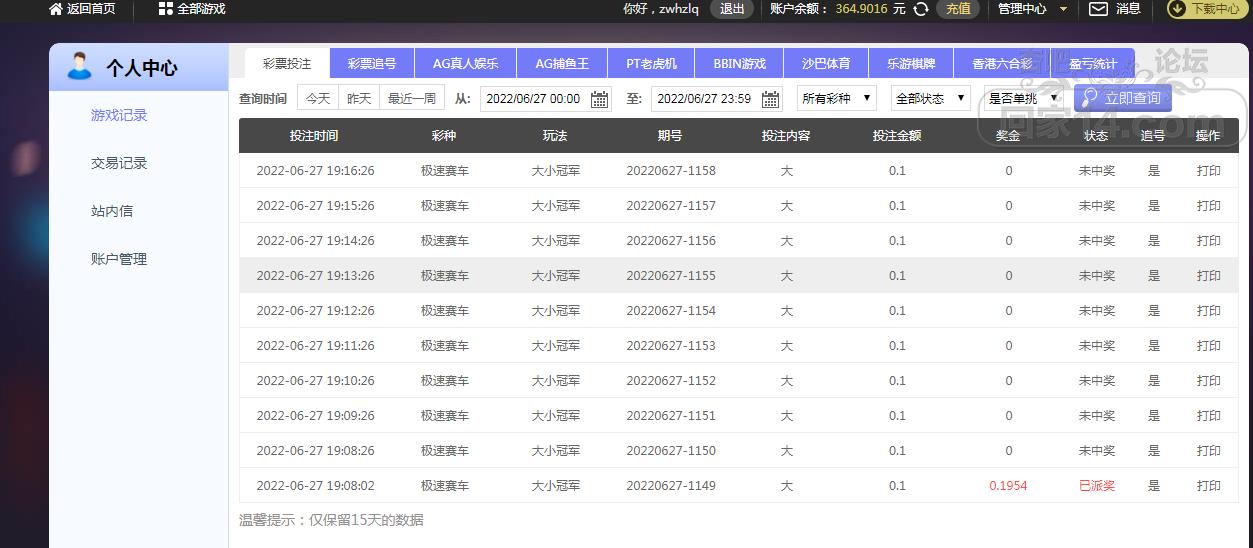Open 交易记录 in the sidebar

point(119,163)
